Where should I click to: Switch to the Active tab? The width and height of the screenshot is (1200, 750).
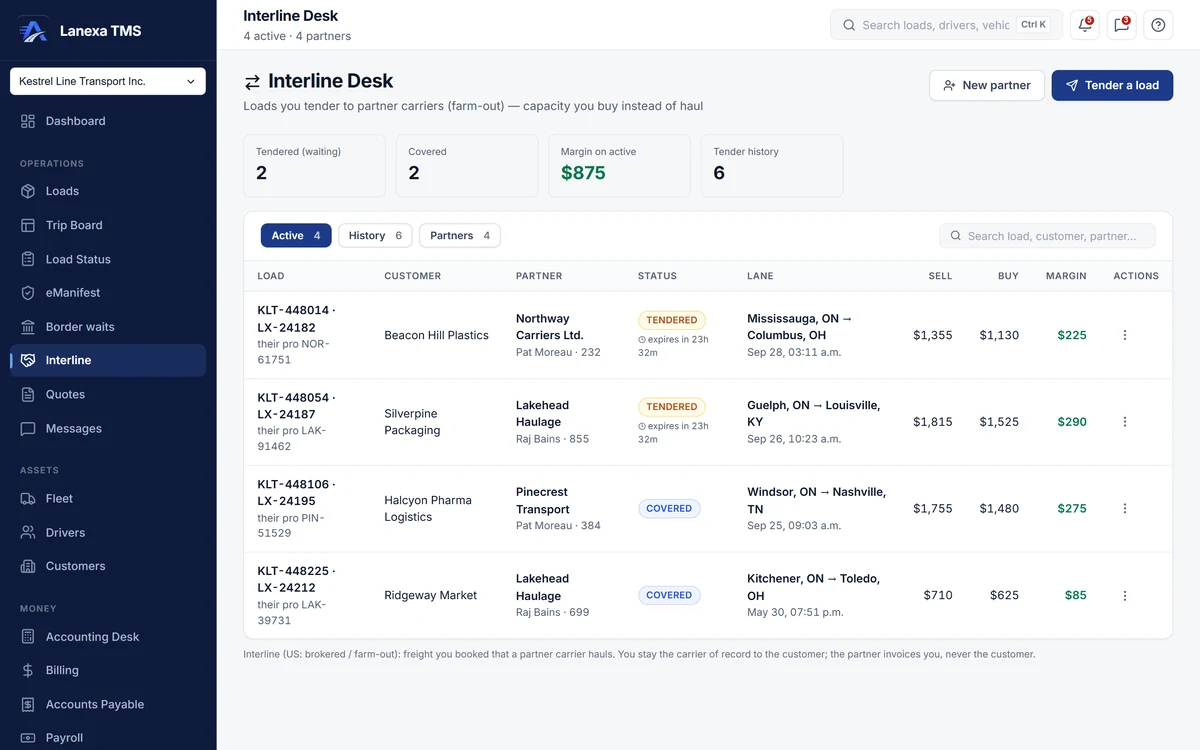pyautogui.click(x=296, y=236)
